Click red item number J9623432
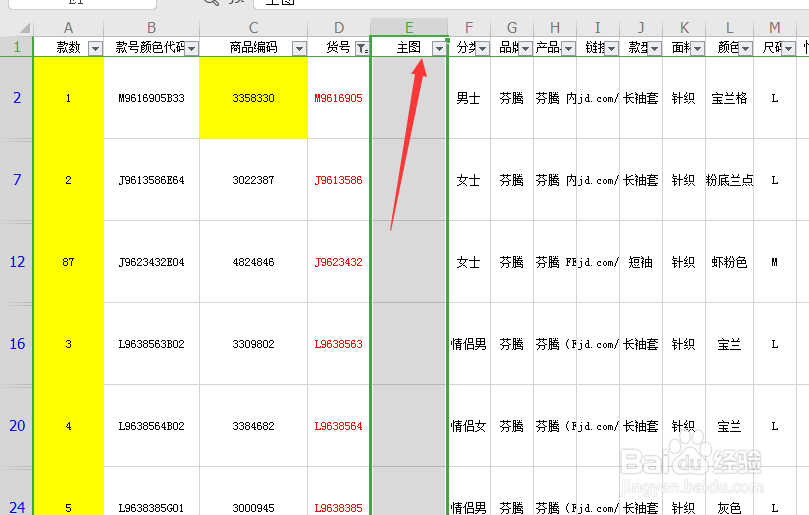Screen dimensions: 809x515 [x=338, y=262]
